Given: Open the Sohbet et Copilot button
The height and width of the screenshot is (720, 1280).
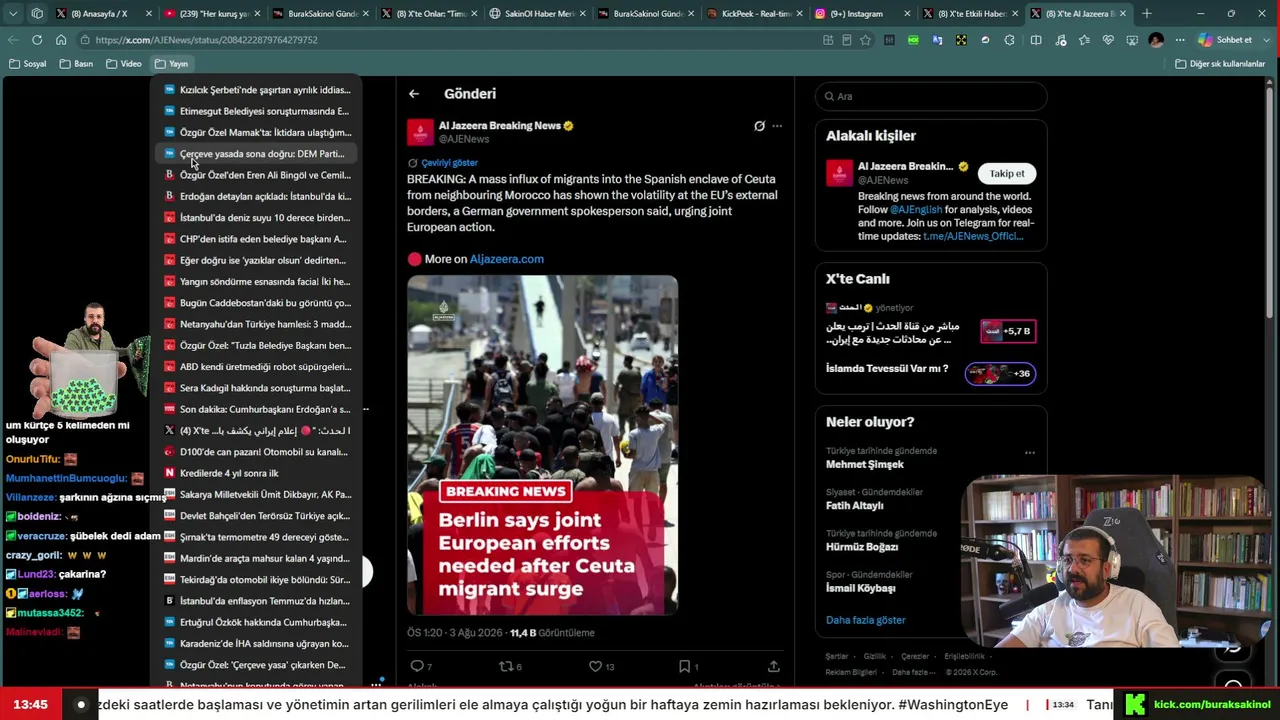Looking at the screenshot, I should tap(1225, 40).
